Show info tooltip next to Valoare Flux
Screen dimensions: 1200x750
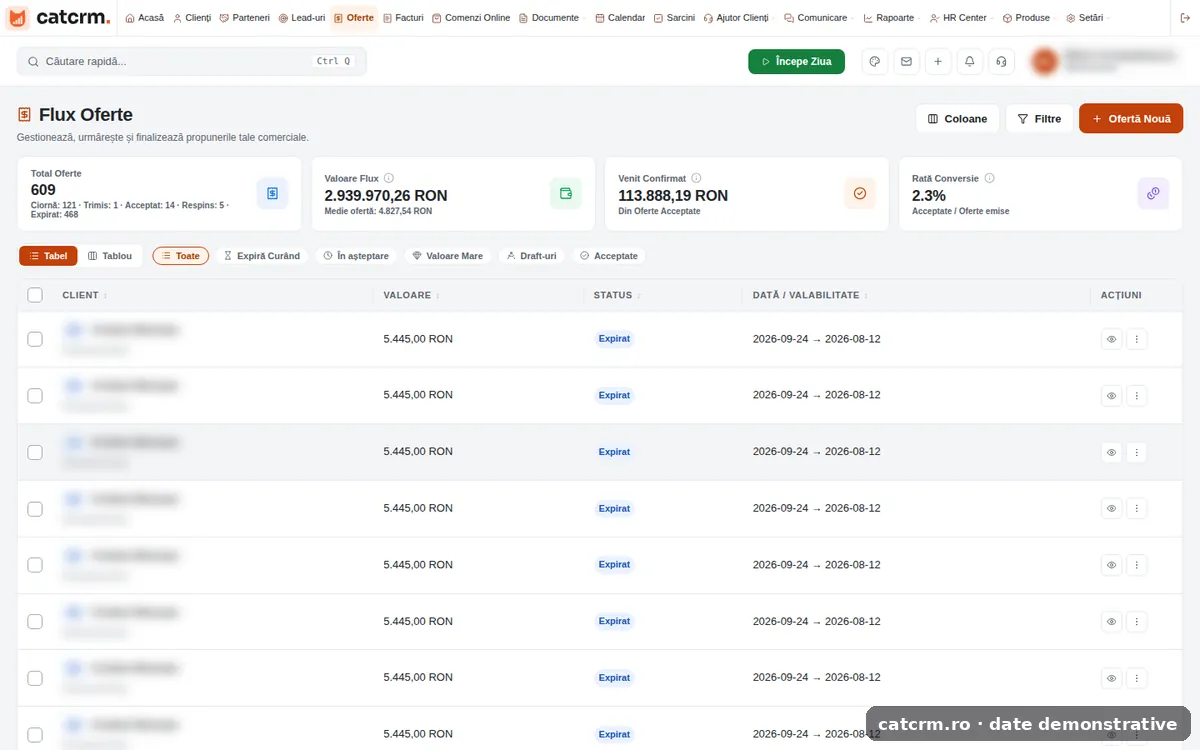(389, 178)
